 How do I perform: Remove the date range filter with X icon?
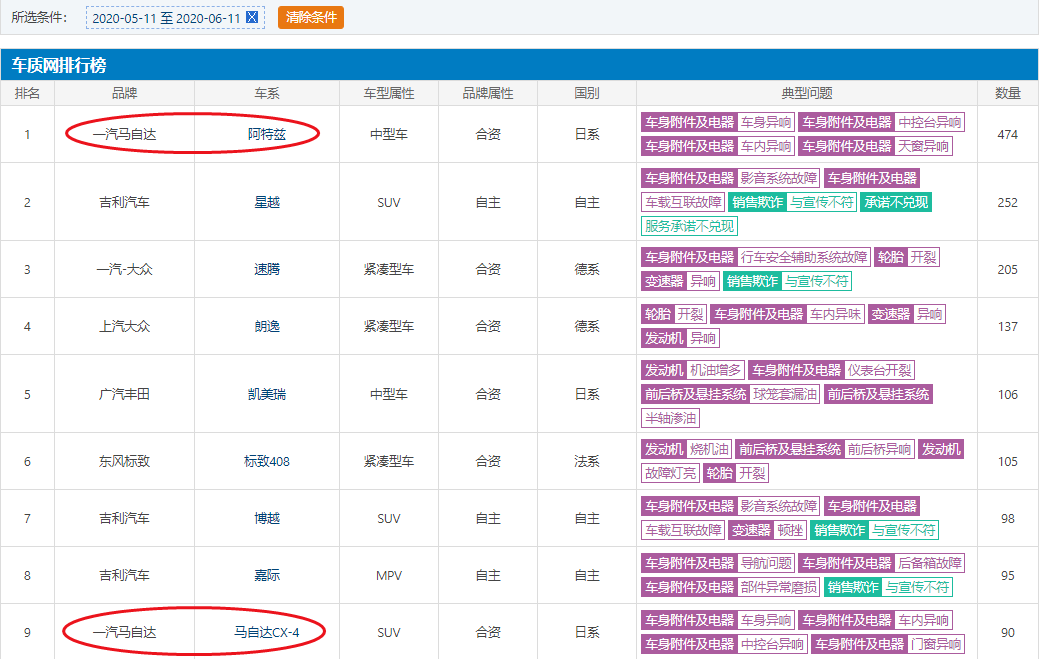click(x=252, y=17)
